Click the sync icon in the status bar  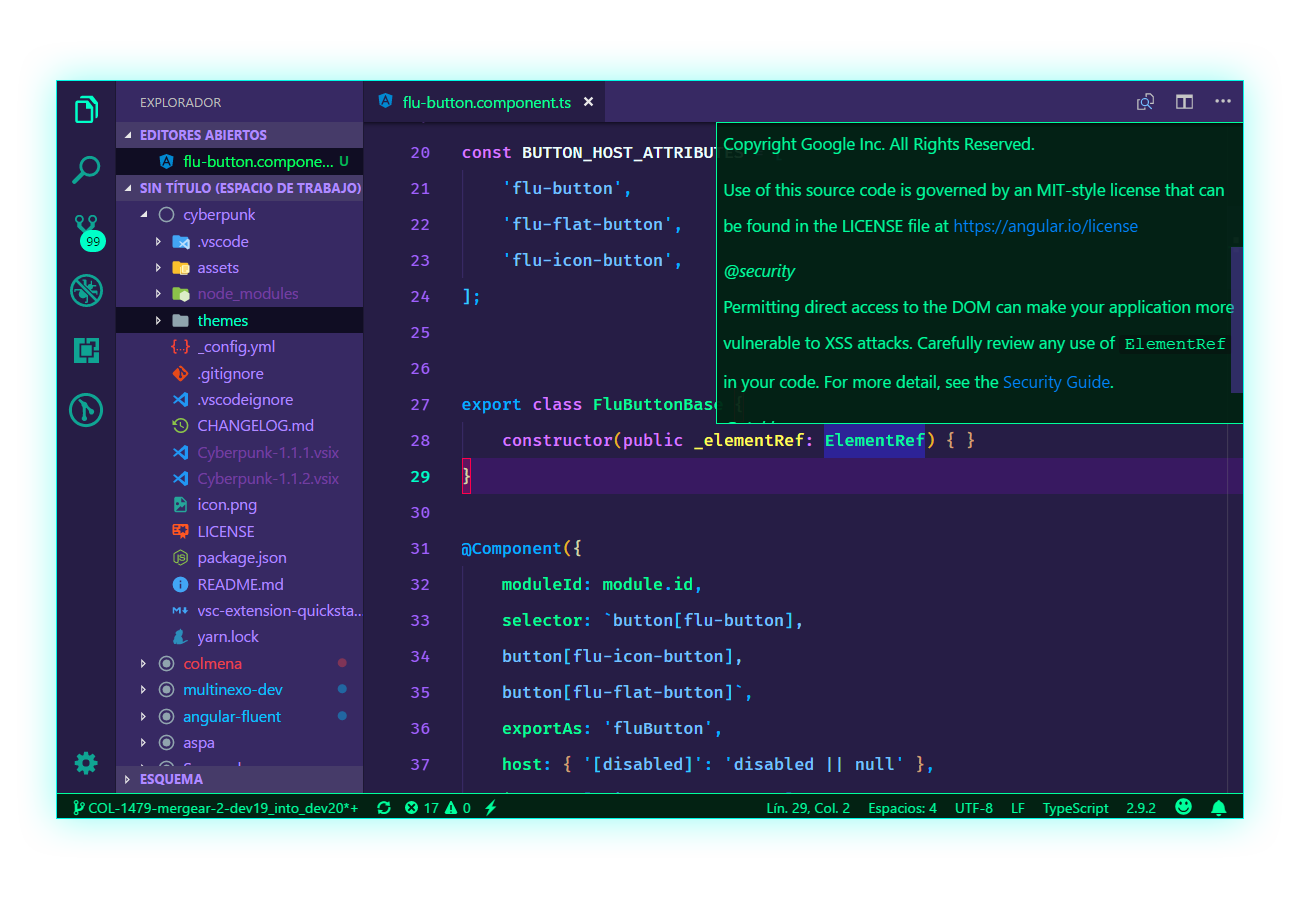(x=384, y=807)
